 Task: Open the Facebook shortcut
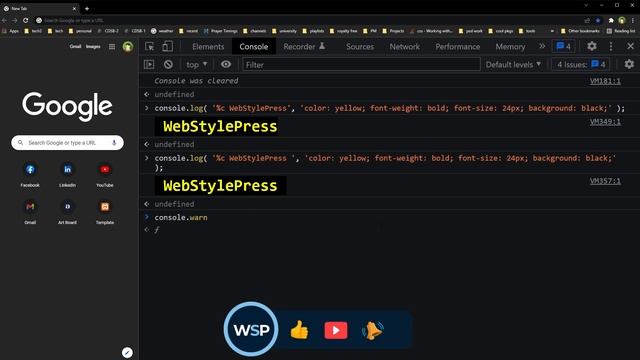pos(30,174)
